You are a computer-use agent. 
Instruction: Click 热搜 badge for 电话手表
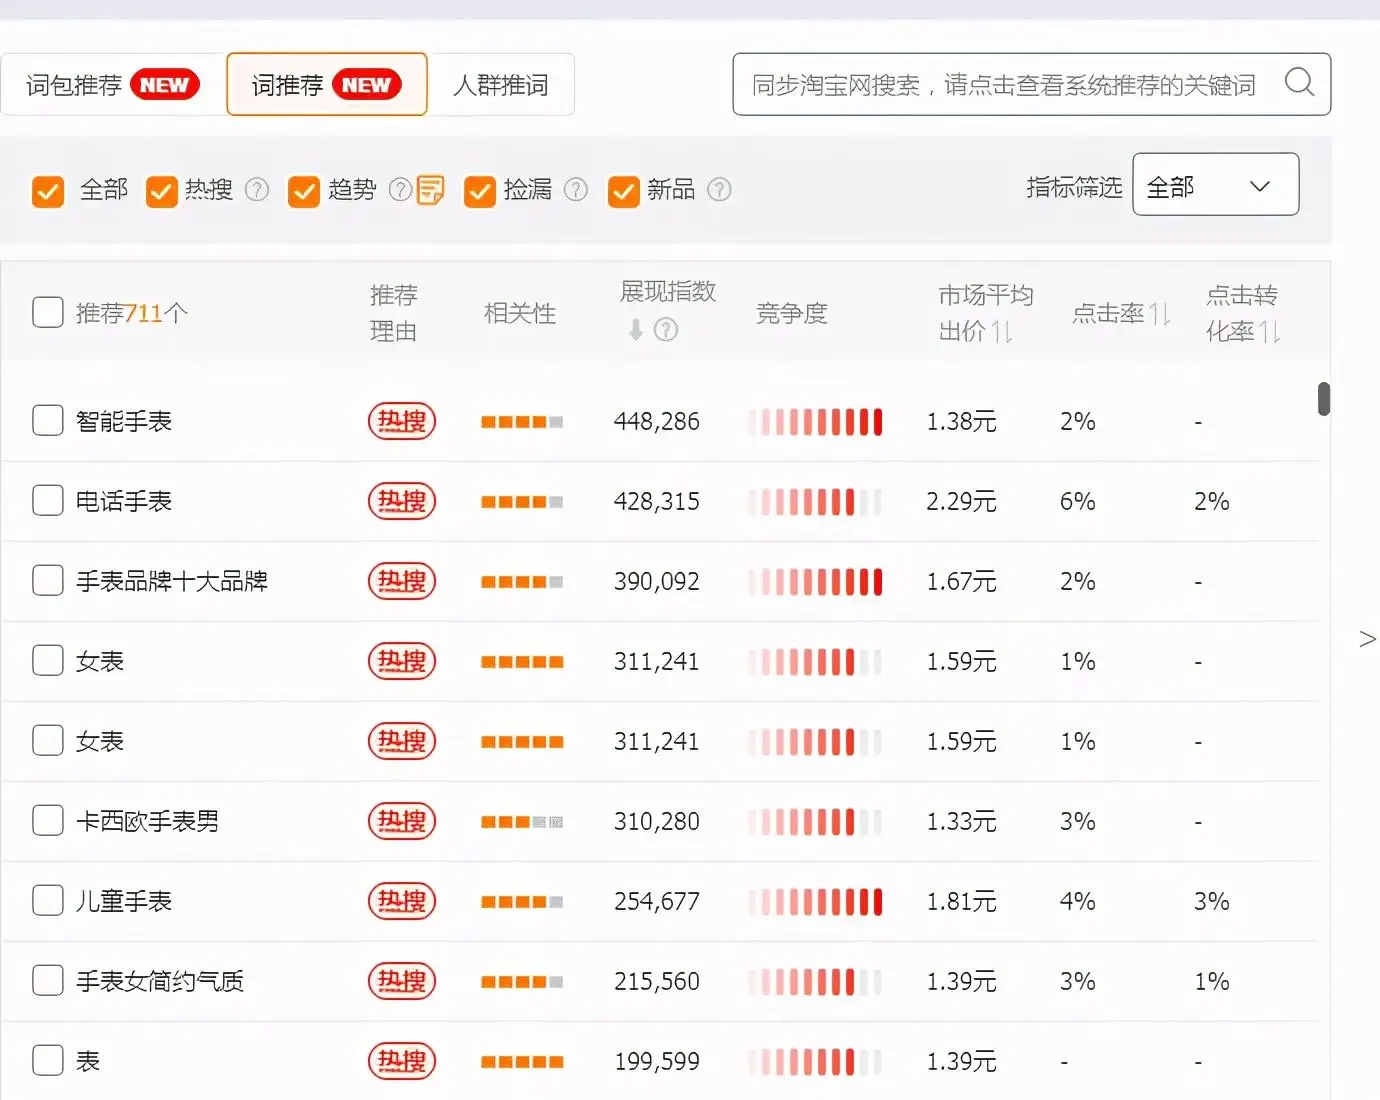tap(402, 501)
